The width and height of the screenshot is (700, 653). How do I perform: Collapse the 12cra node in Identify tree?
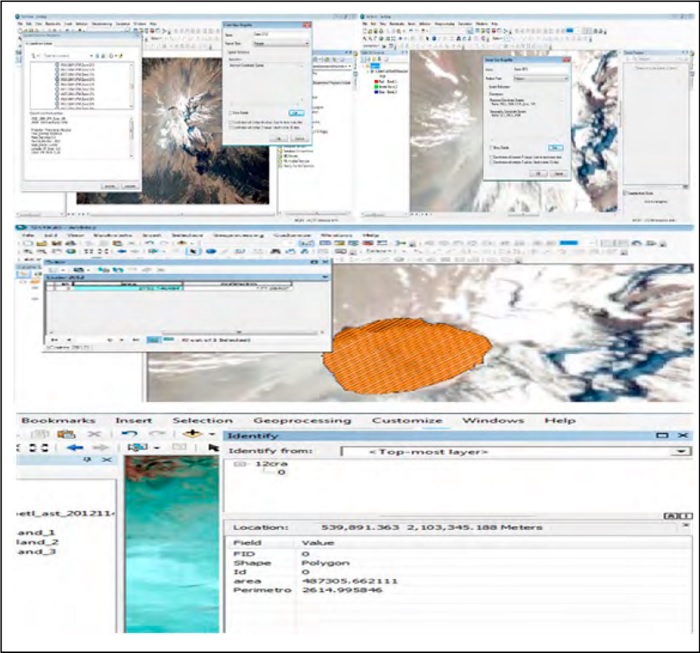tap(237, 466)
